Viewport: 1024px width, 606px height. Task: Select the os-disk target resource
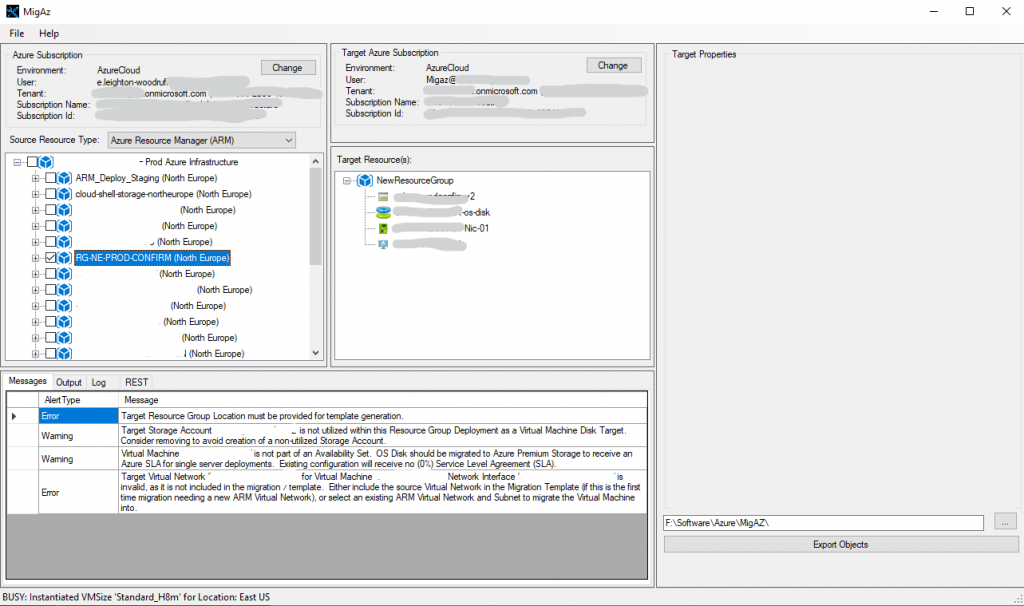tap(442, 212)
